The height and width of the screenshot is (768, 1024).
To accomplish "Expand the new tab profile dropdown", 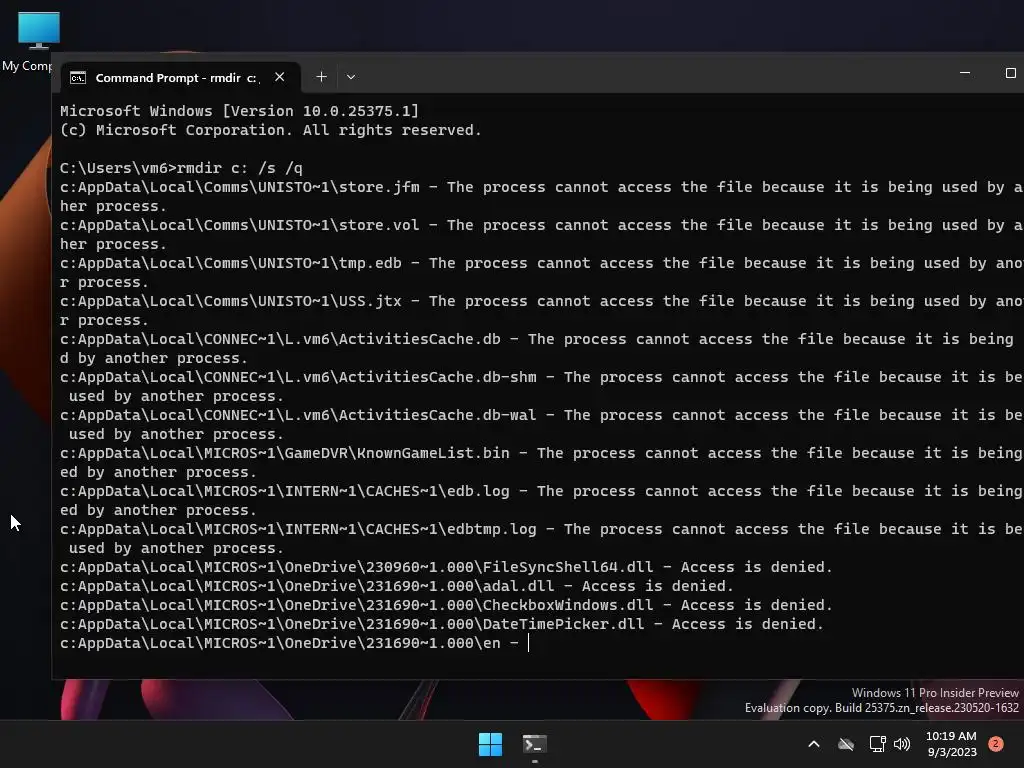I will tap(351, 77).
